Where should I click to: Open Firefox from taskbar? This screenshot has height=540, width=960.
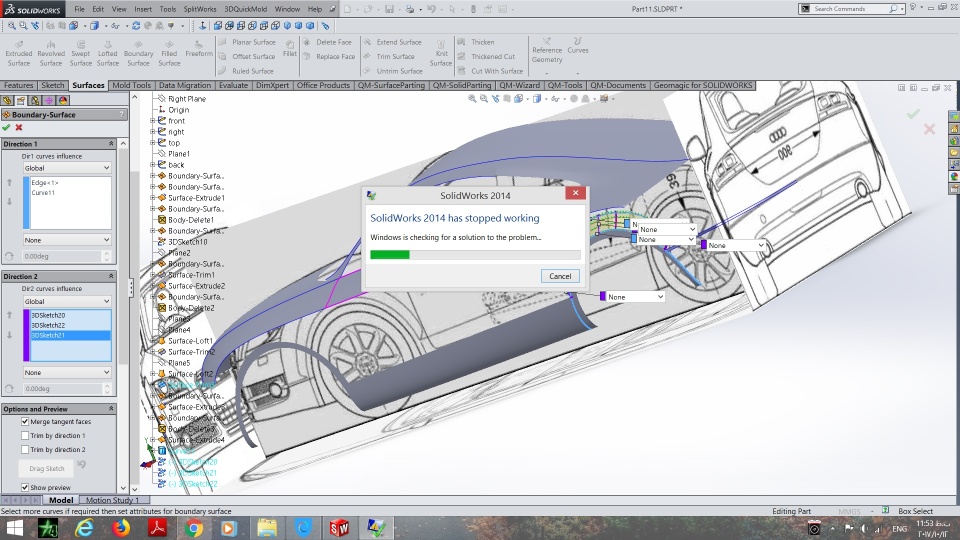[121, 527]
